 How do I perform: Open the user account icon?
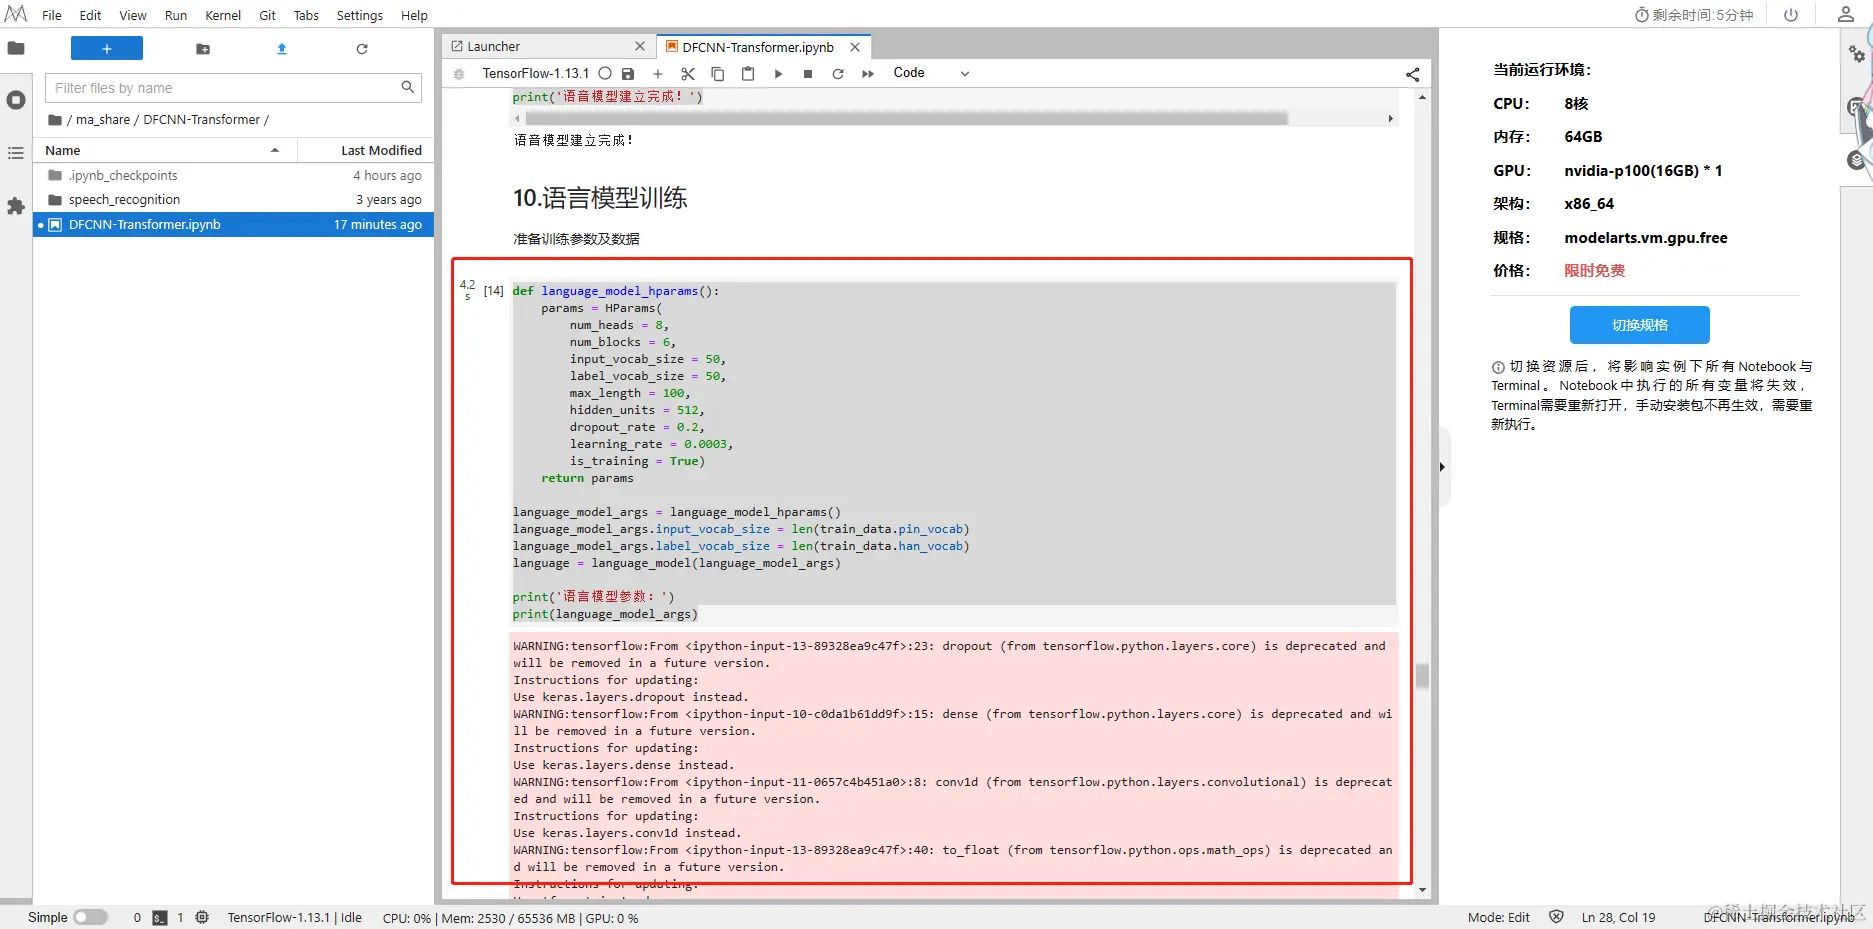pos(1846,14)
